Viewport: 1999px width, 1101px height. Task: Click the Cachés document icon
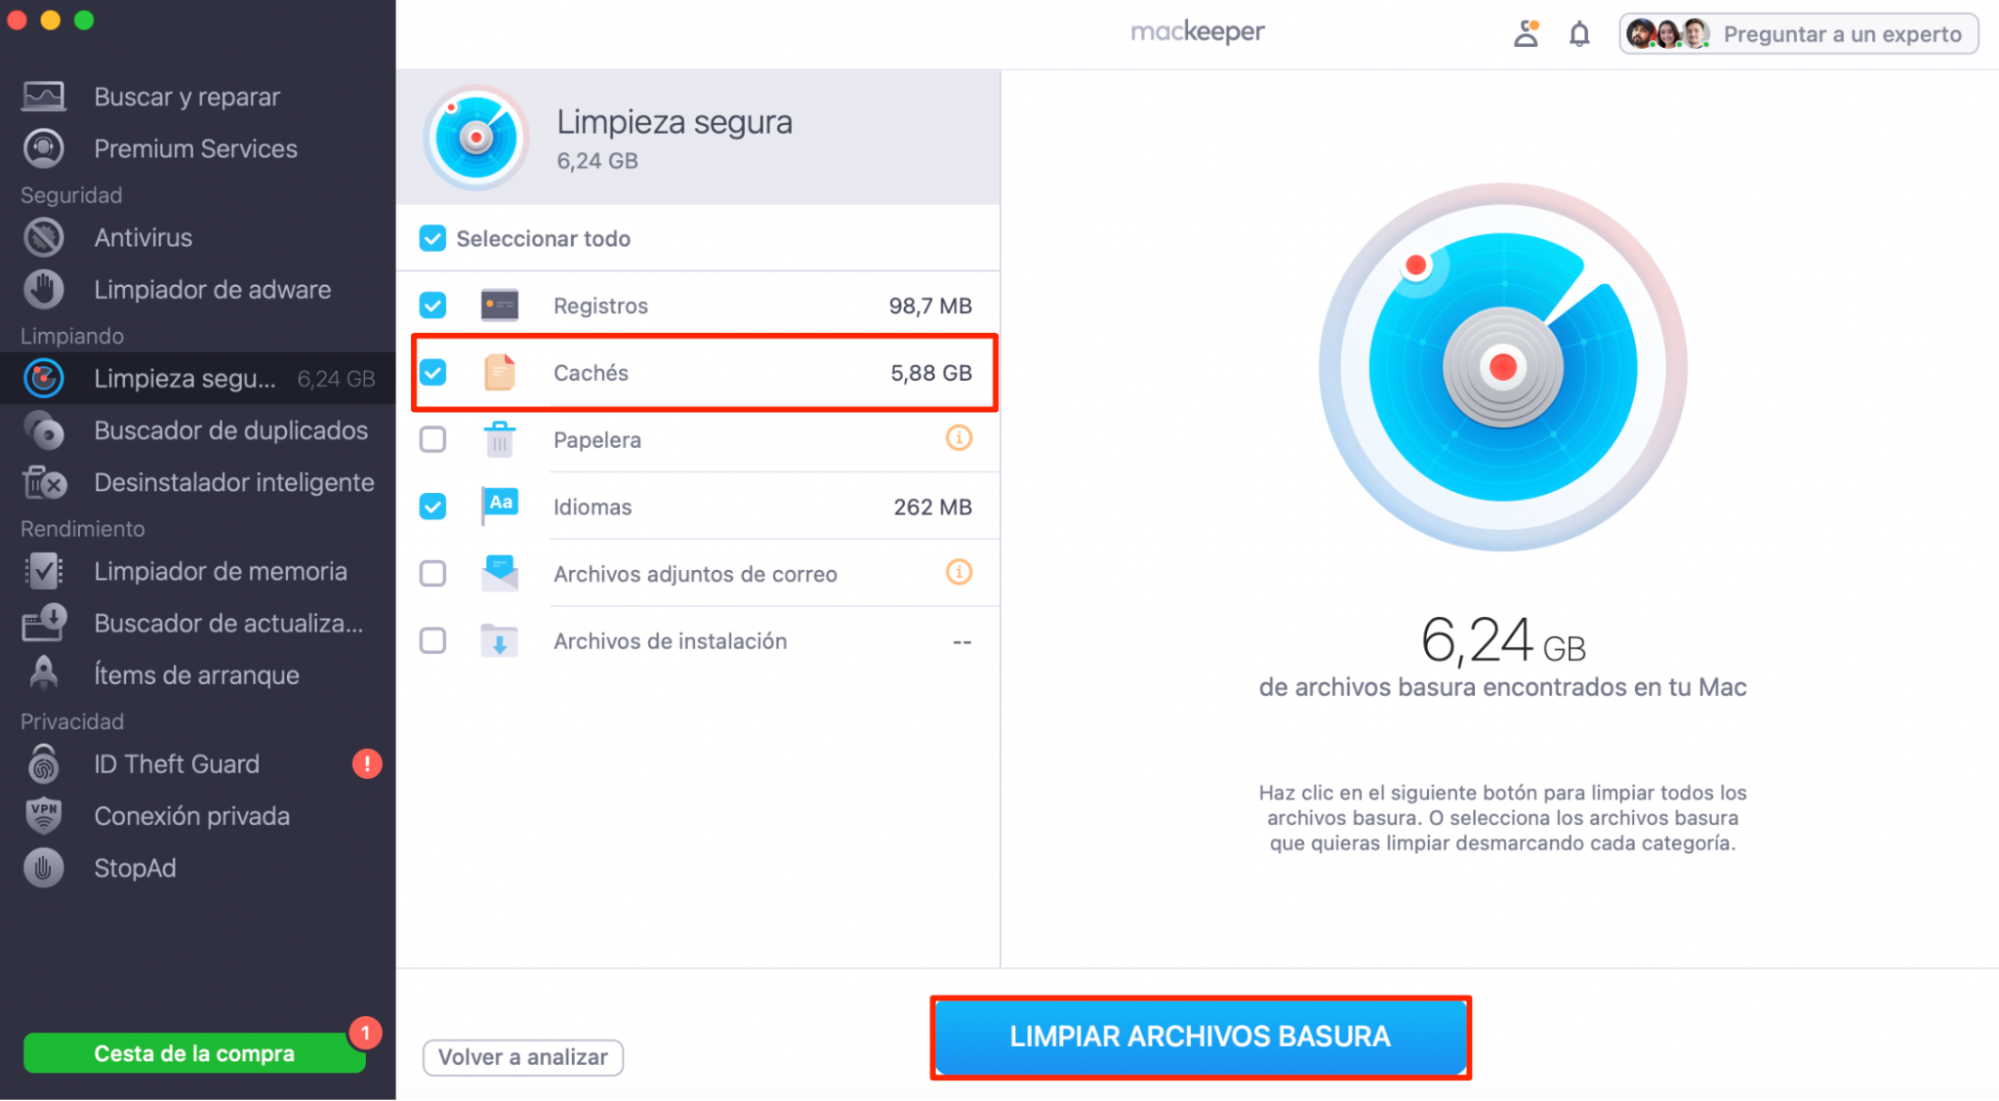pyautogui.click(x=499, y=372)
